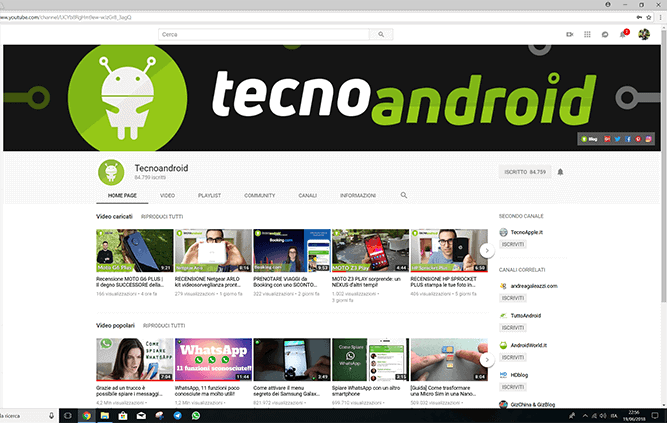This screenshot has height=423, width=667.
Task: Open Task View in the taskbar
Action: click(68, 416)
